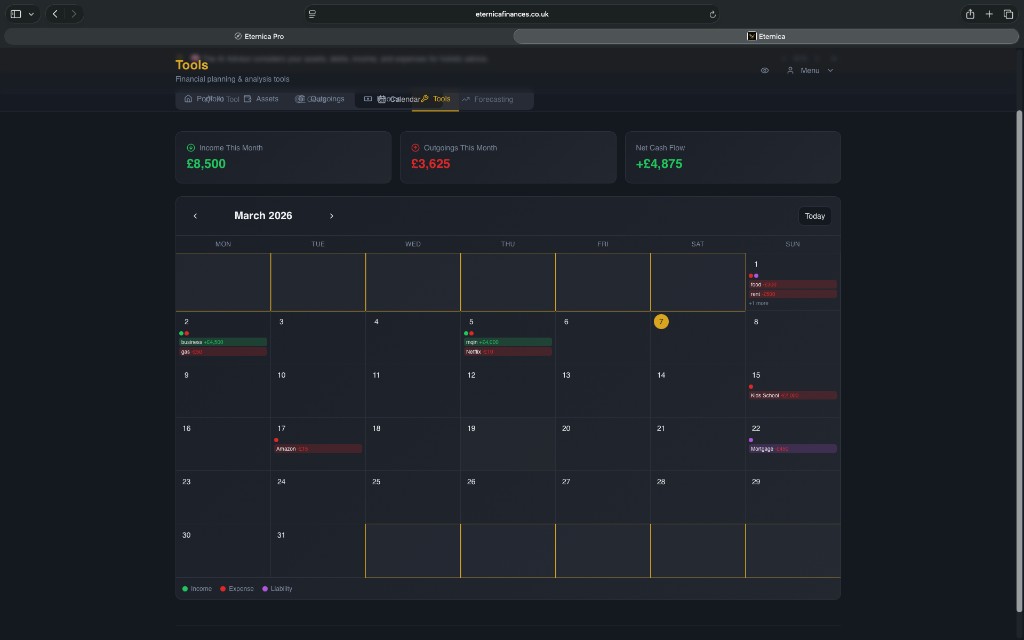1024x640 pixels.
Task: Open the Assets tab icon
Action: click(x=246, y=99)
